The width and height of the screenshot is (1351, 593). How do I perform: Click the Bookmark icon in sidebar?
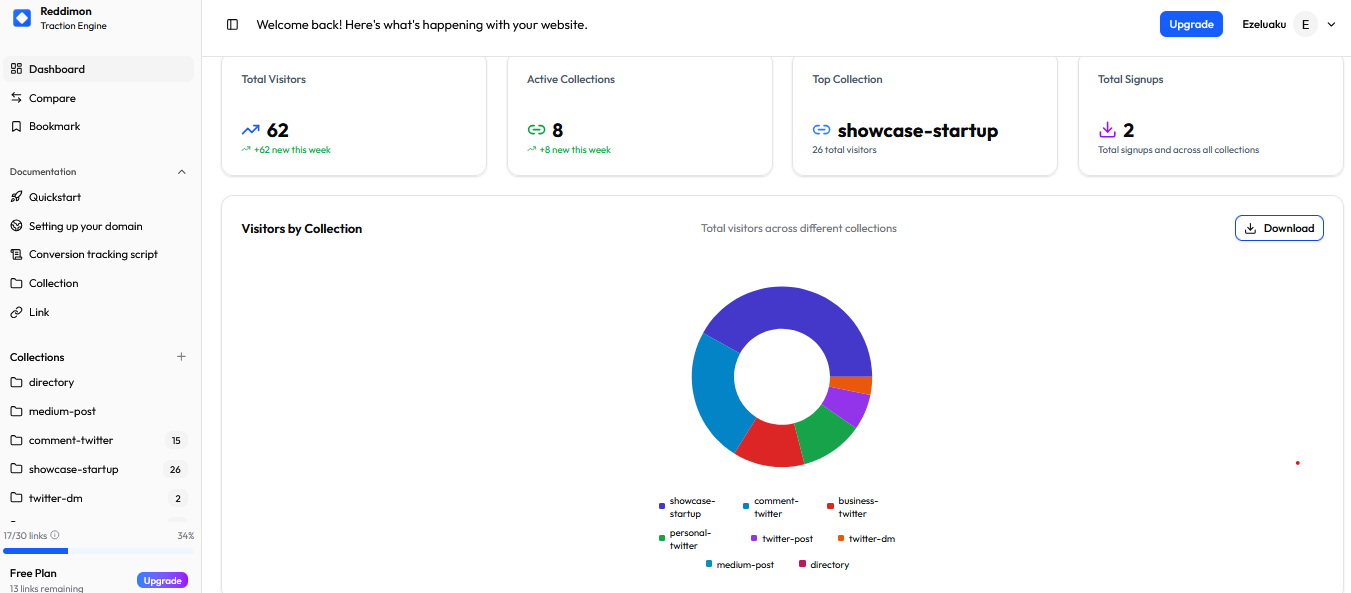(16, 127)
